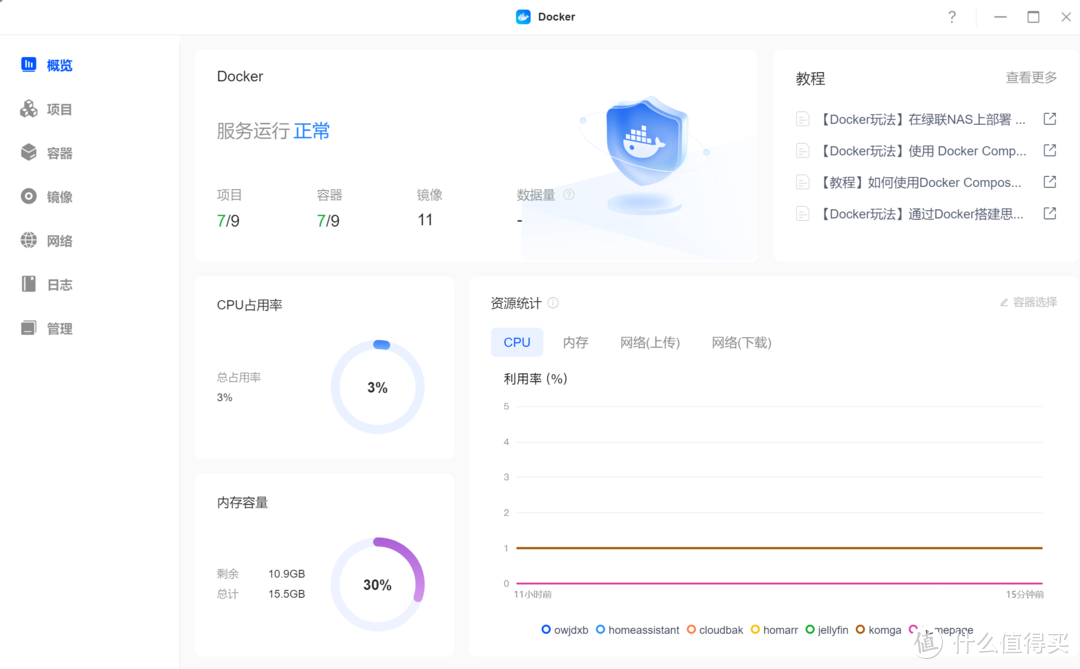The width and height of the screenshot is (1080, 669).
Task: Click the 资源统计 info icon
Action: coord(552,303)
